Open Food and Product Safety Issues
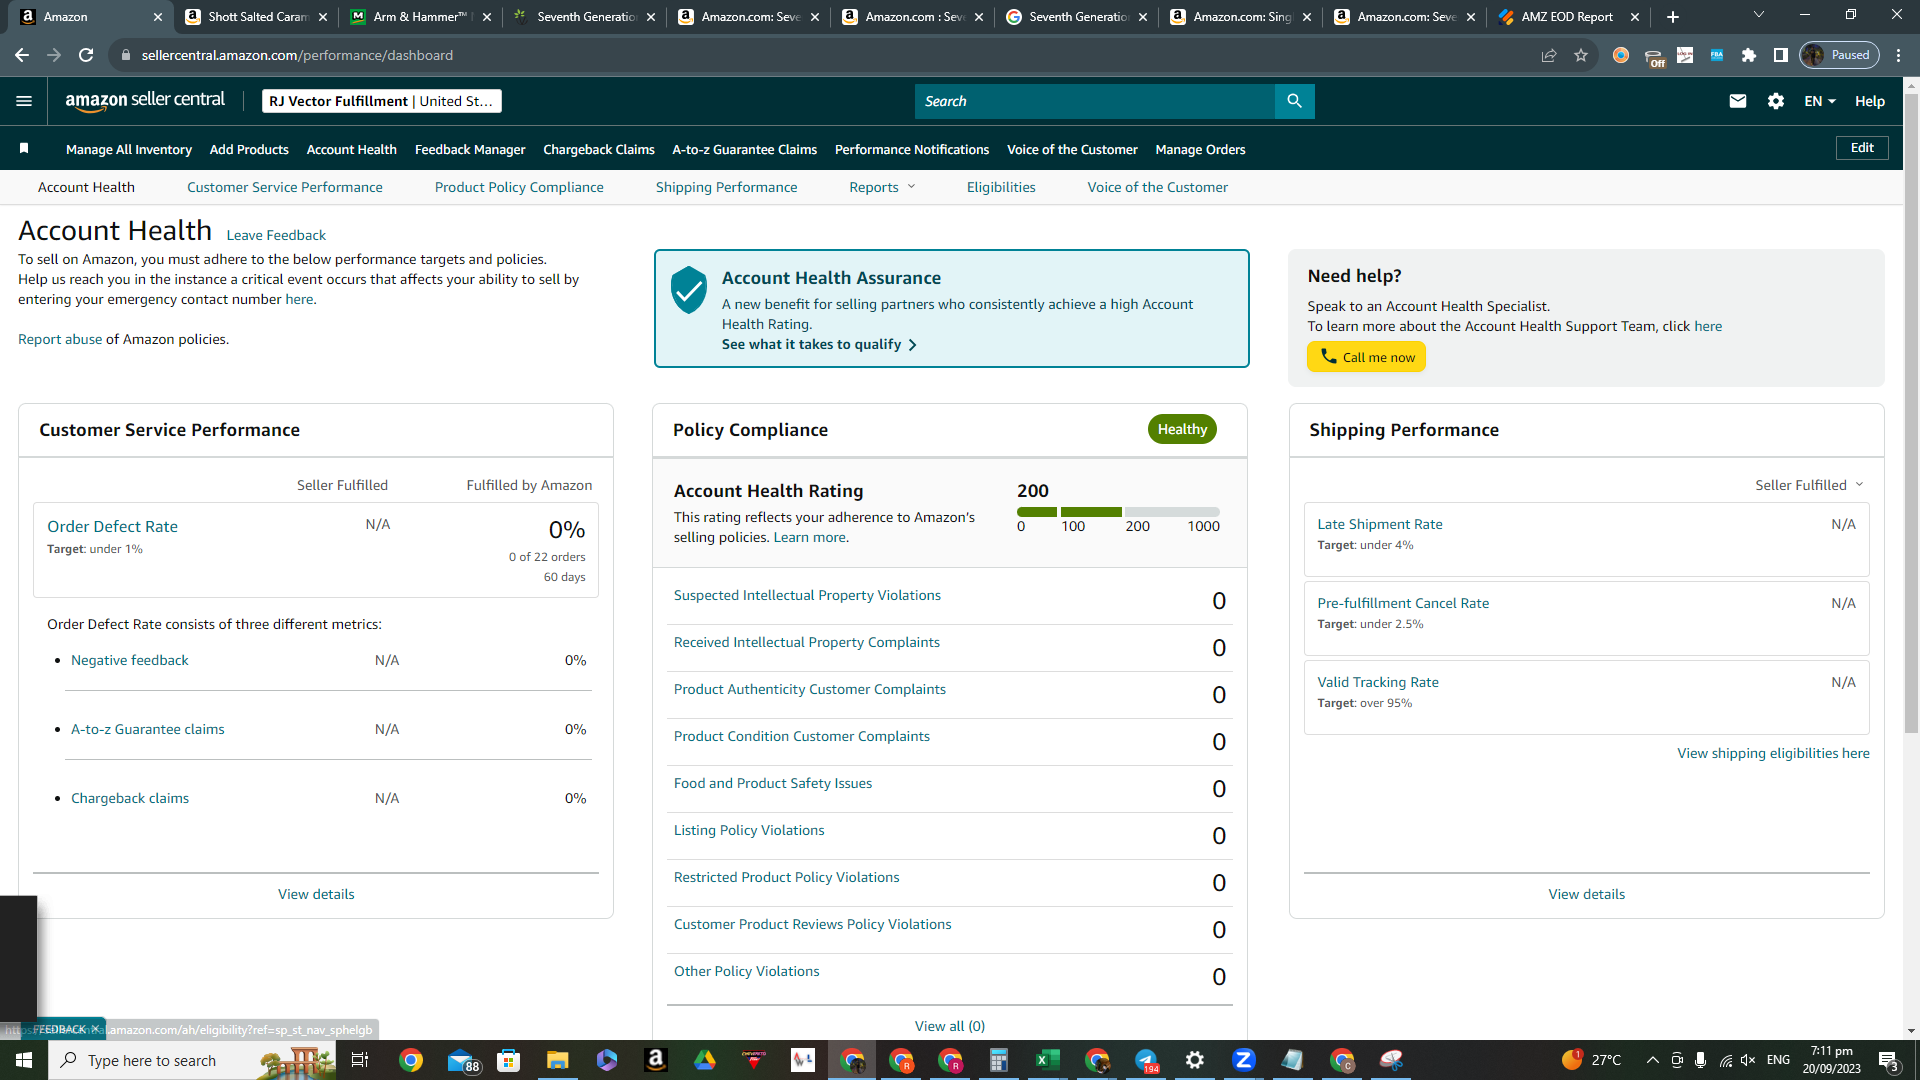The height and width of the screenshot is (1080, 1920). (x=772, y=783)
